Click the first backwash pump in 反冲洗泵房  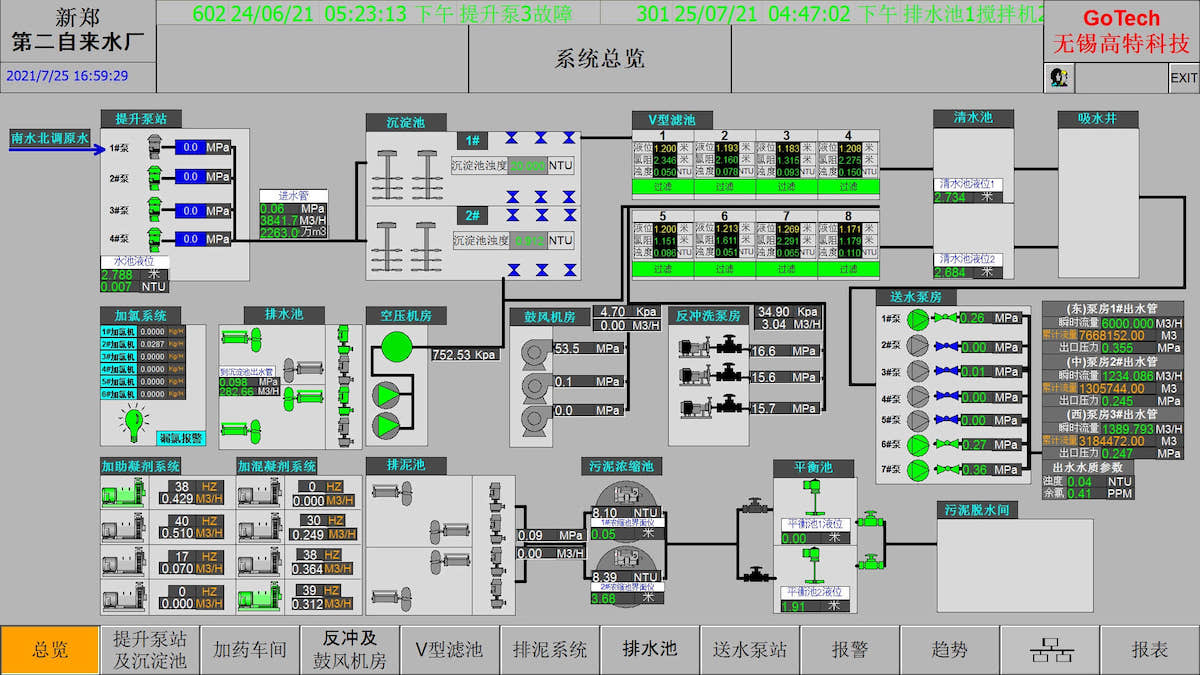(x=694, y=348)
